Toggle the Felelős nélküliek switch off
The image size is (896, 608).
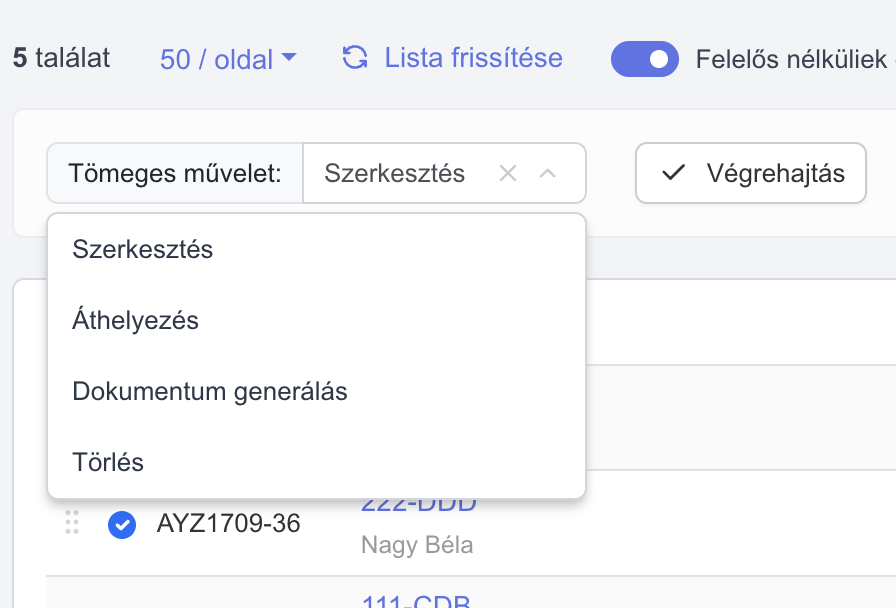pyautogui.click(x=645, y=59)
